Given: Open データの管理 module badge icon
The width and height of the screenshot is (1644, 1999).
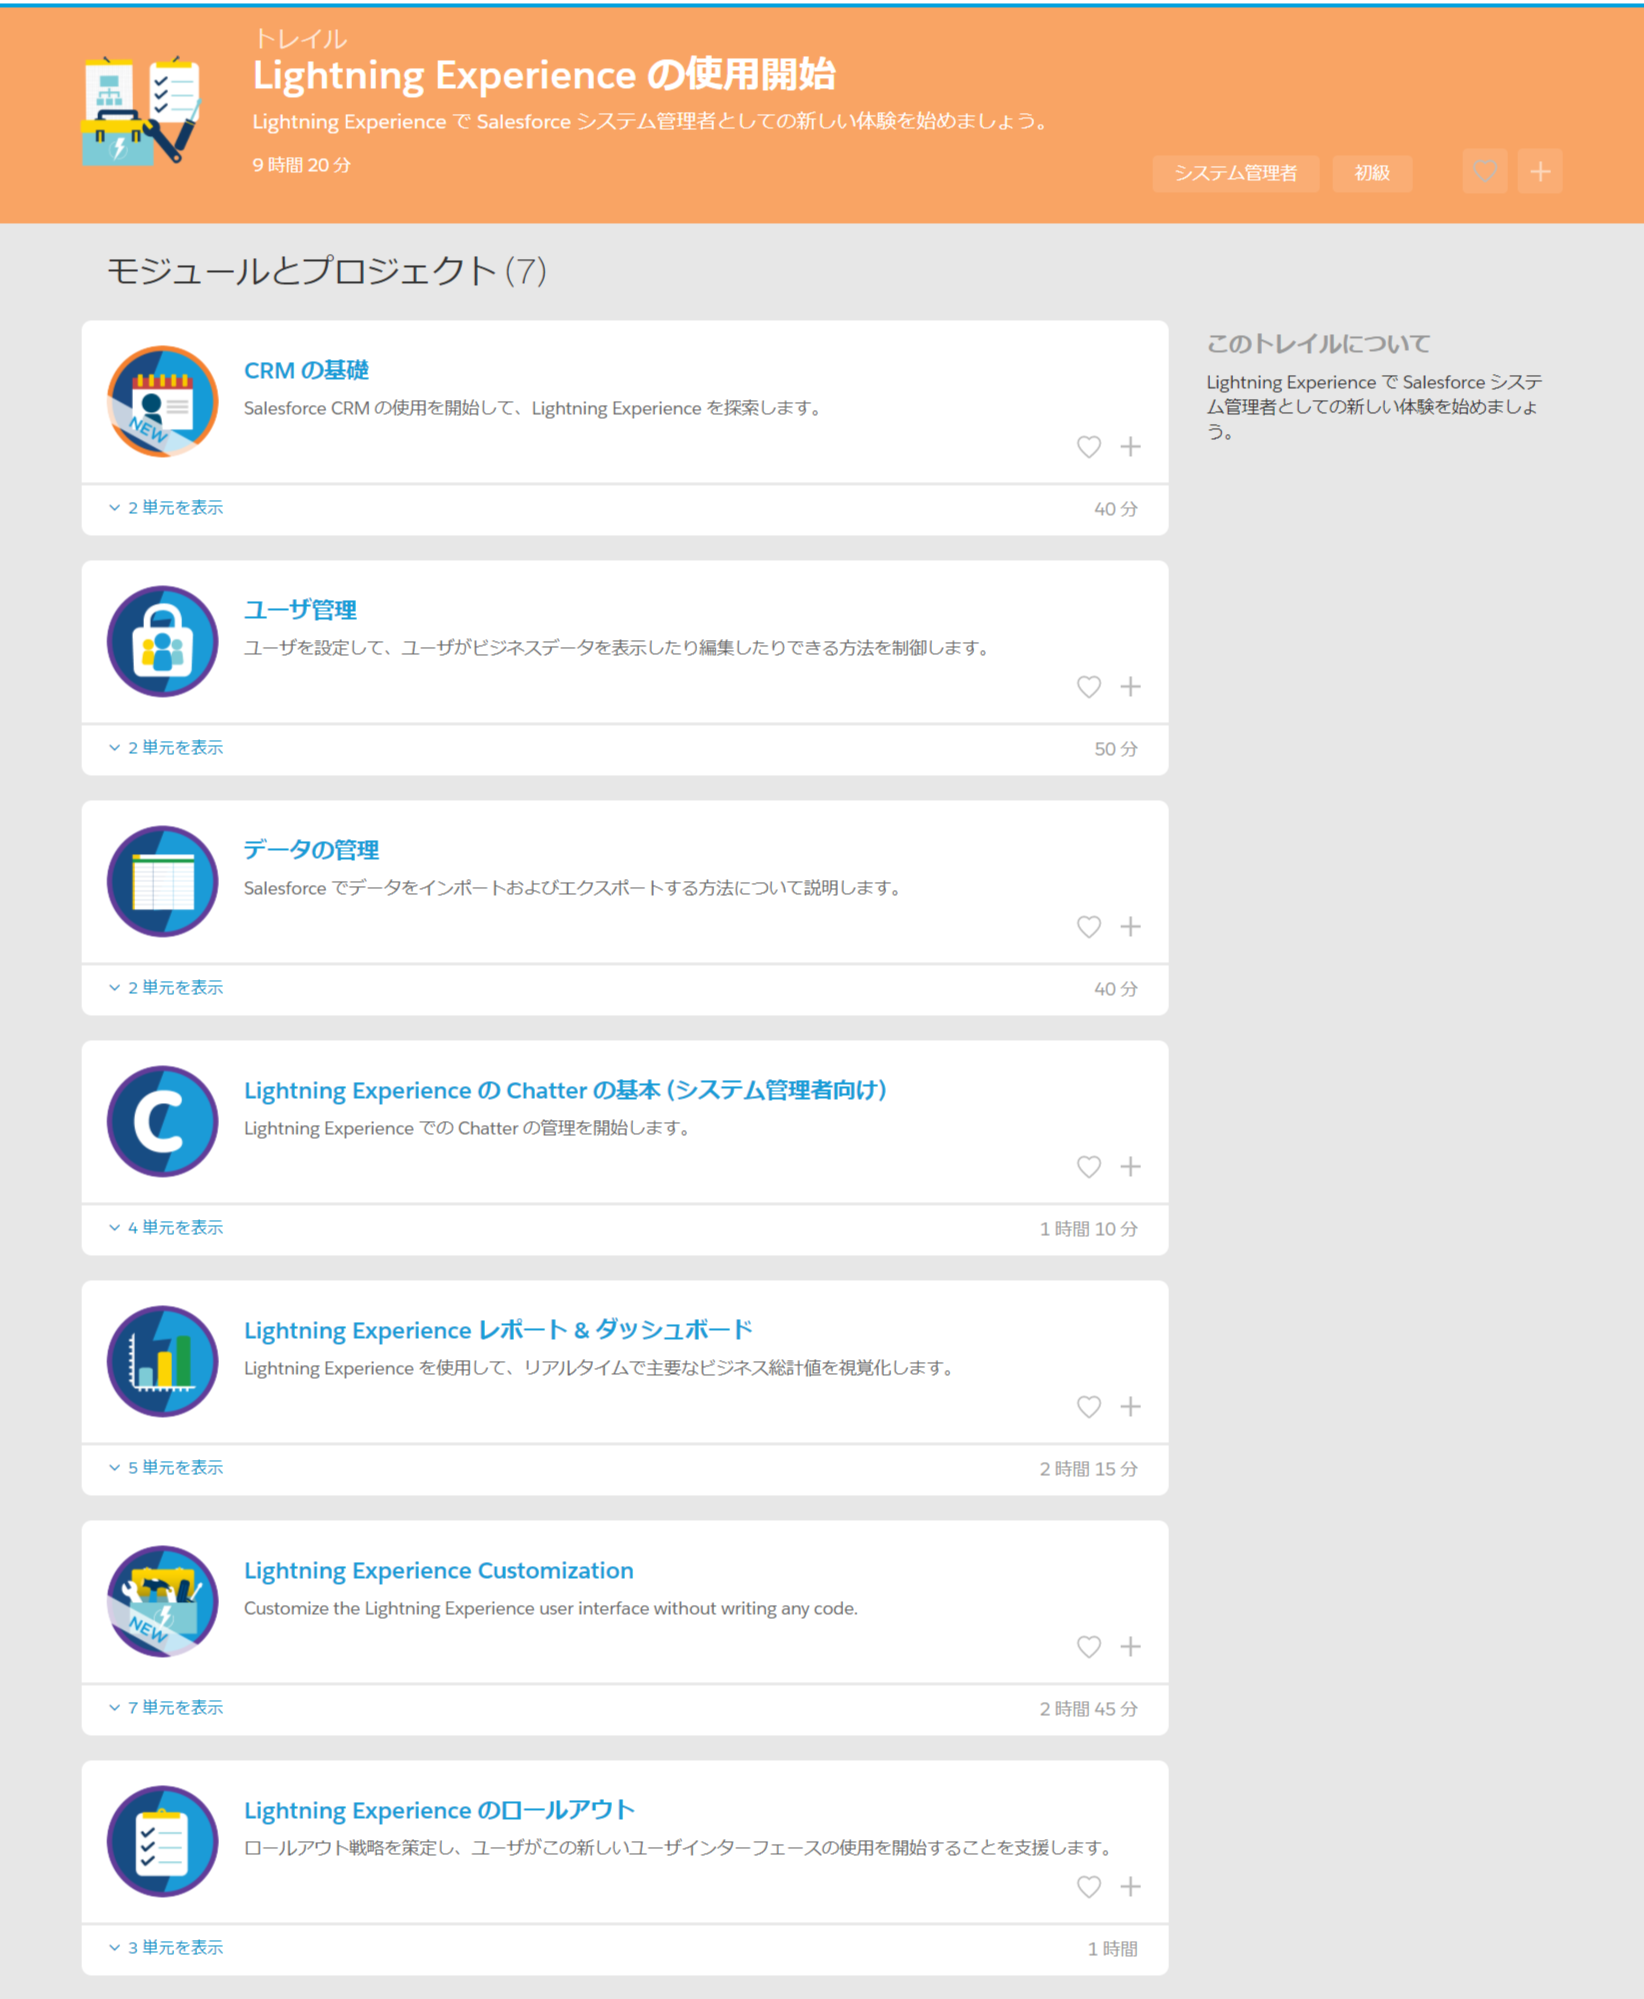Looking at the screenshot, I should pos(162,881).
